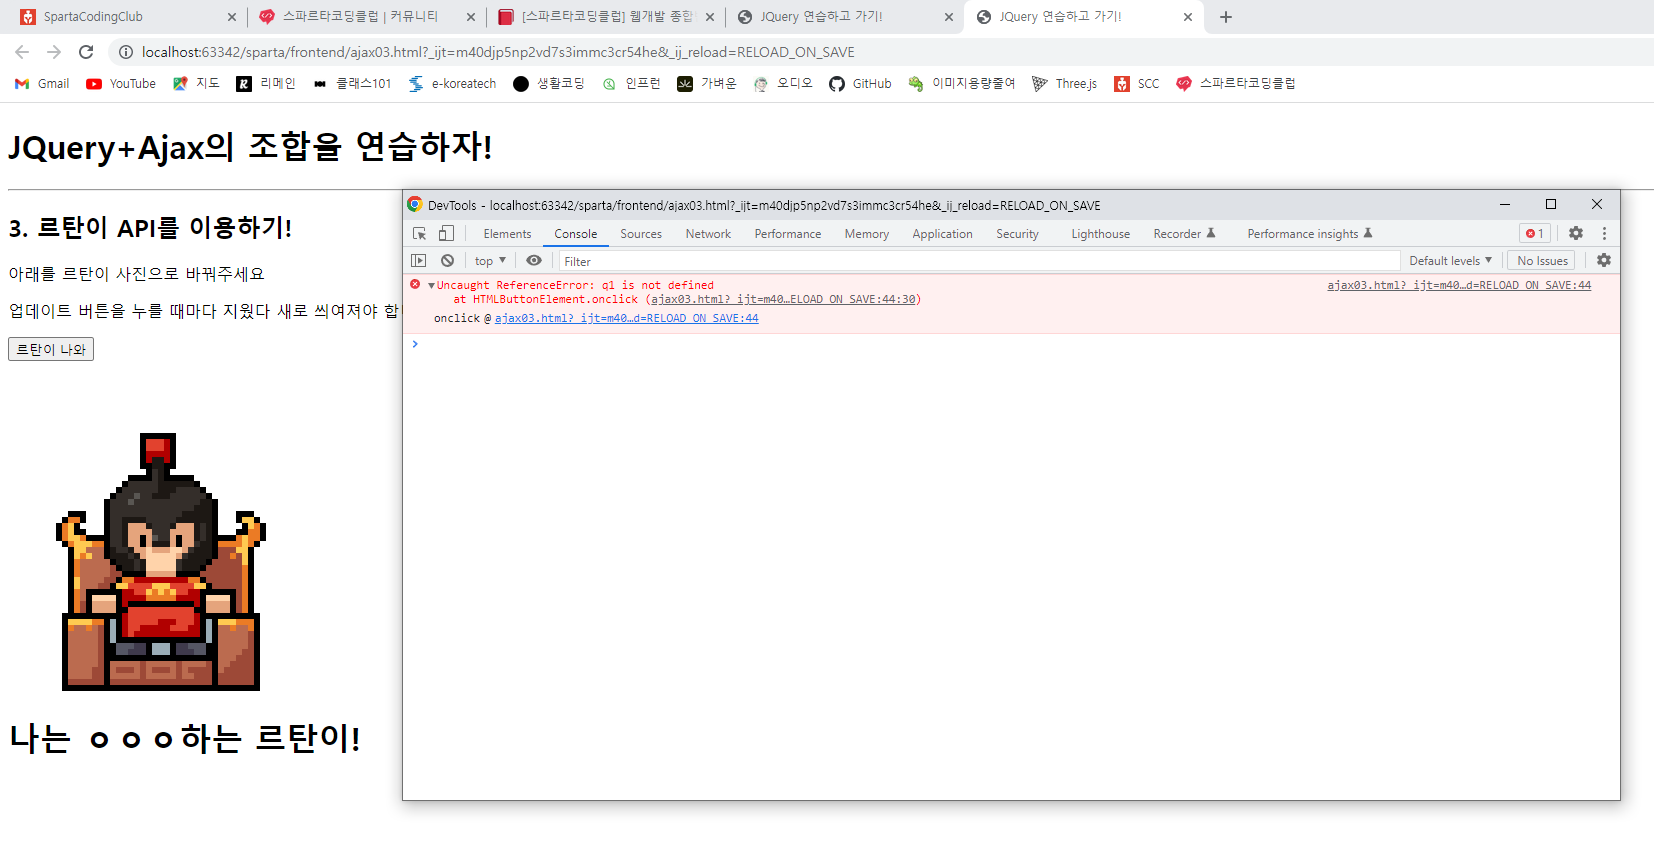Click the browser back arrow

(22, 52)
